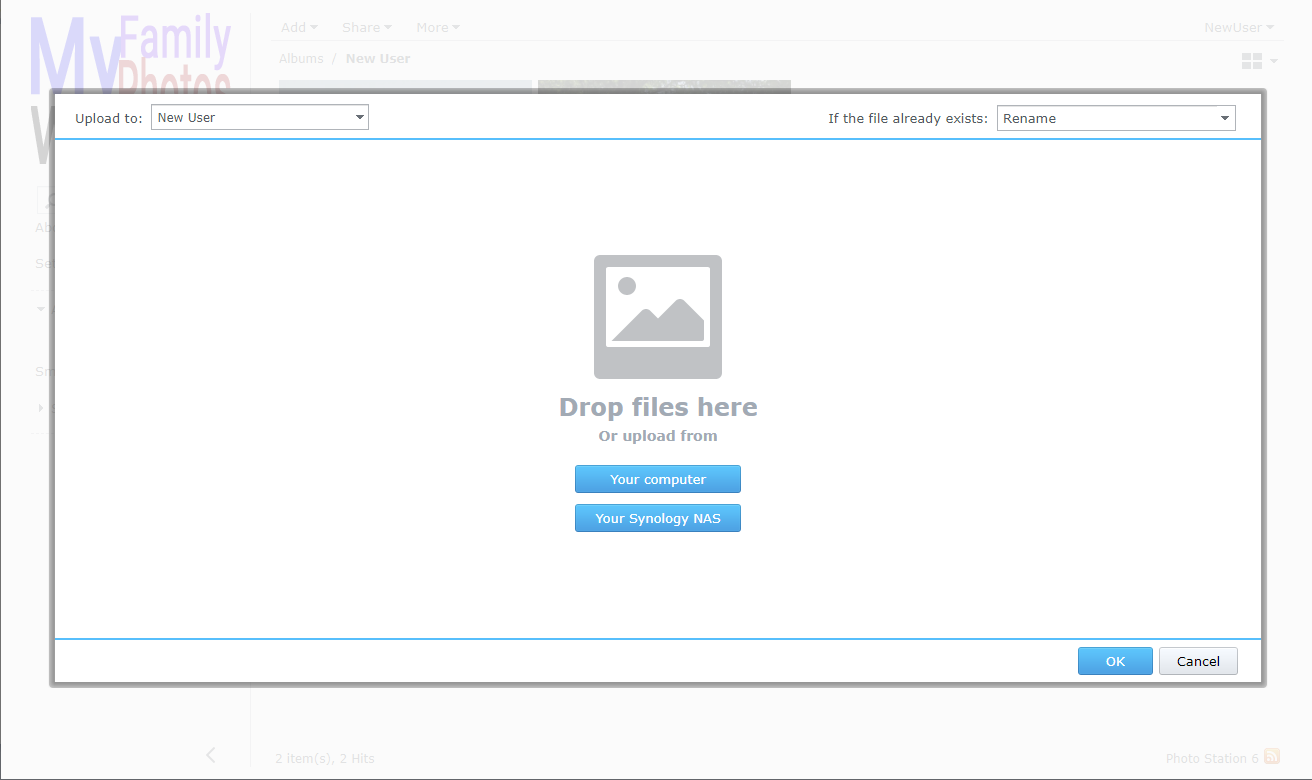Image resolution: width=1312 pixels, height=780 pixels.
Task: Click the My Family Photos logo
Action: pyautogui.click(x=130, y=53)
